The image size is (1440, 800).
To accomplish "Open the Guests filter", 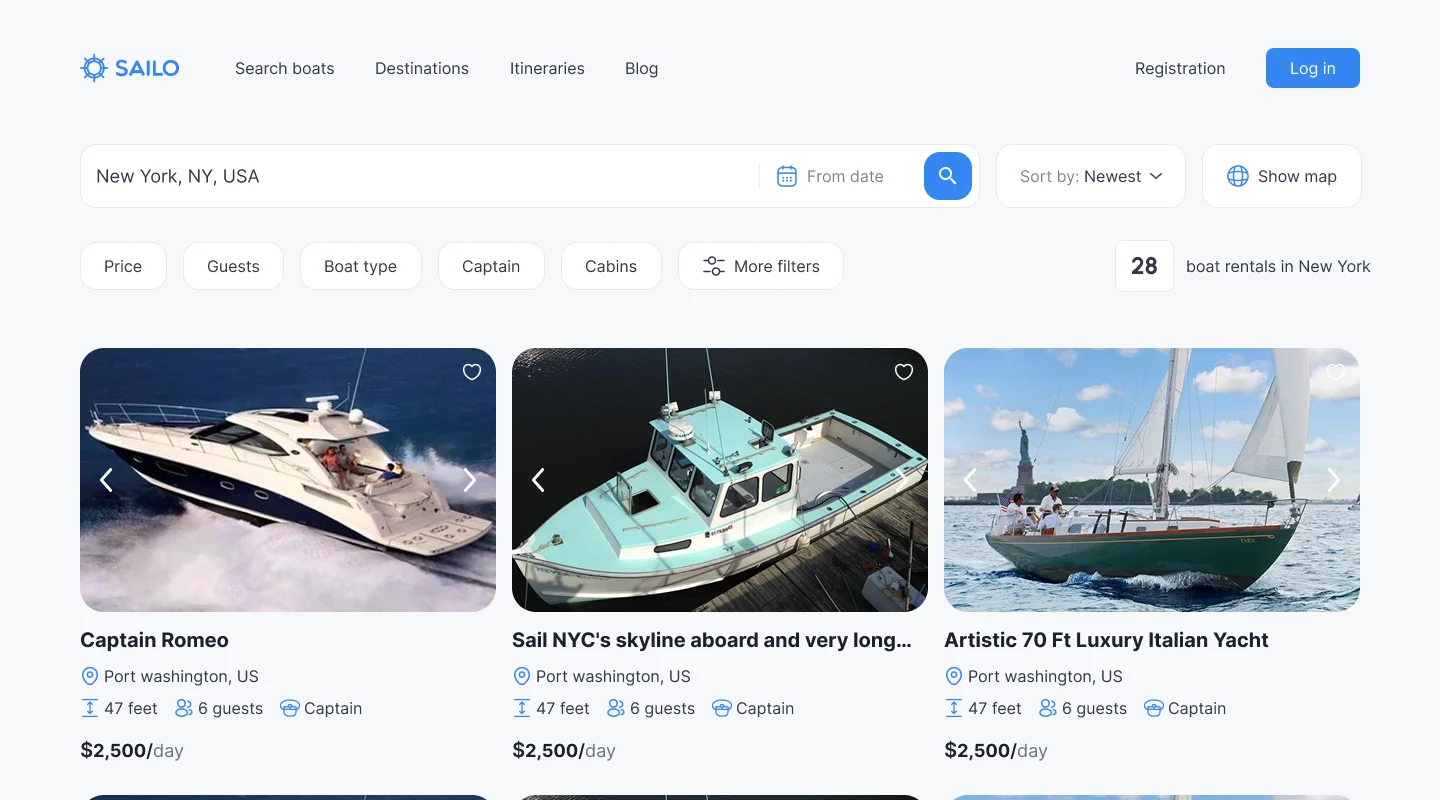I will coord(233,266).
